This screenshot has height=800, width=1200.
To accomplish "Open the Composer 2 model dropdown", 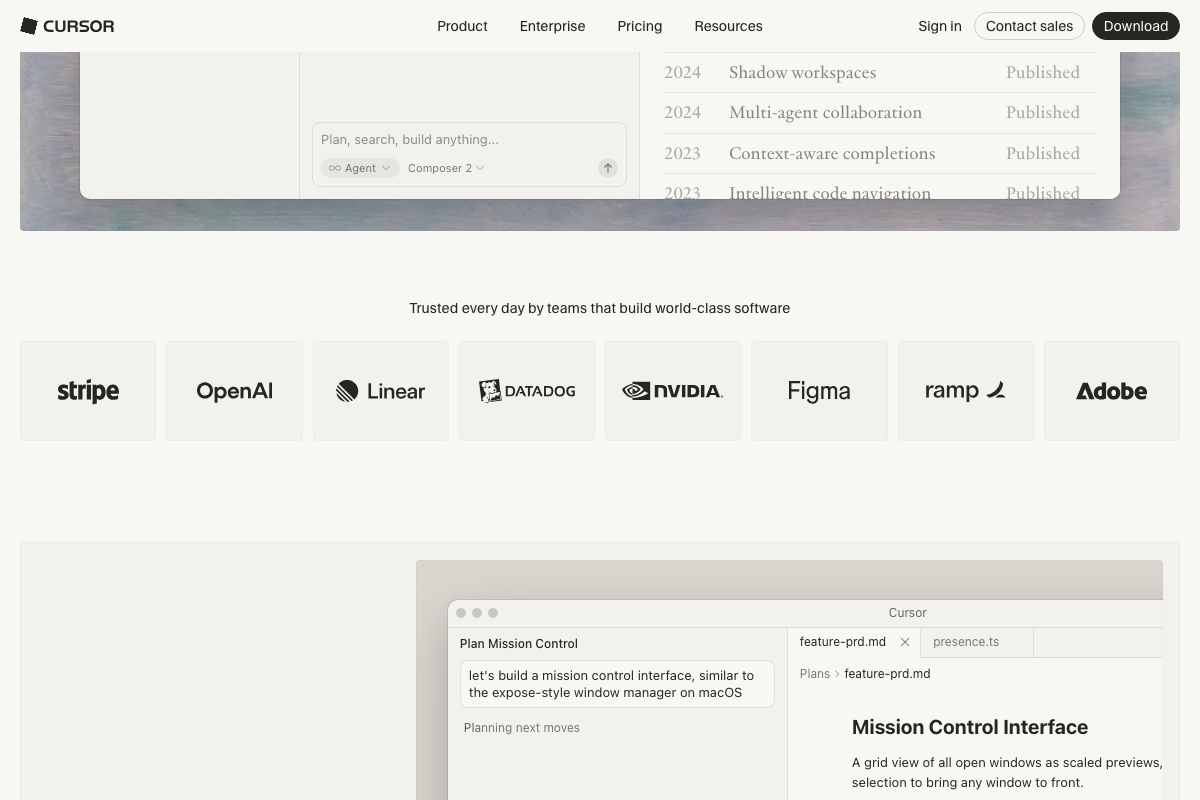I will point(446,168).
